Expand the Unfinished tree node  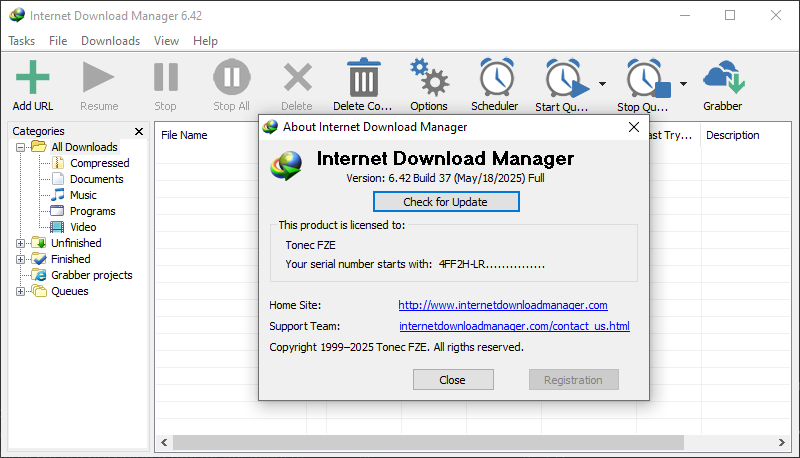click(x=20, y=243)
